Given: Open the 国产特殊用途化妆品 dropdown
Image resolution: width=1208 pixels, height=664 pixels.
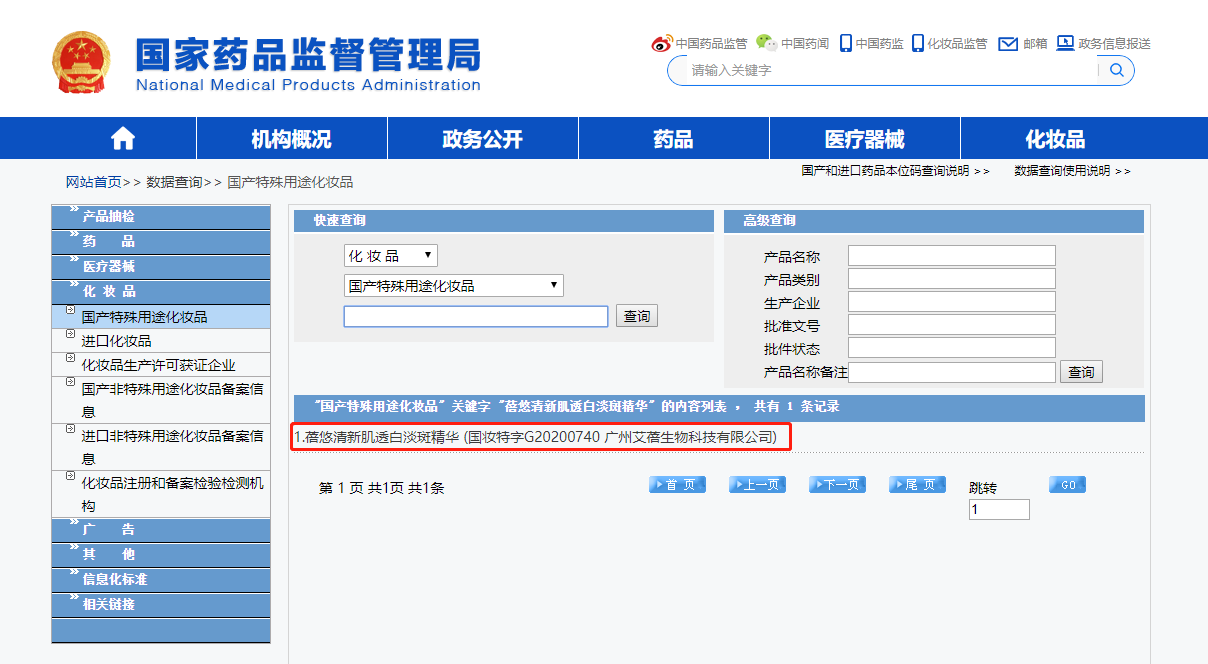Looking at the screenshot, I should click(x=453, y=286).
